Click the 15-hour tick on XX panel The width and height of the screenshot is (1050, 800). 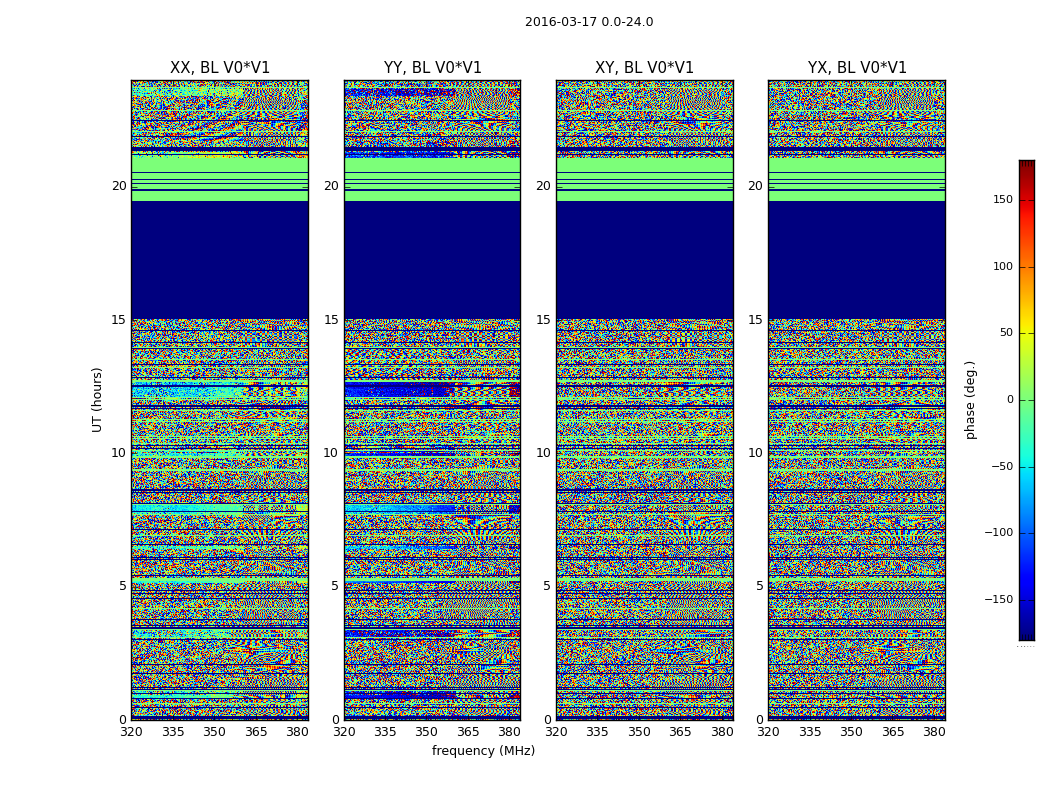[x=119, y=319]
